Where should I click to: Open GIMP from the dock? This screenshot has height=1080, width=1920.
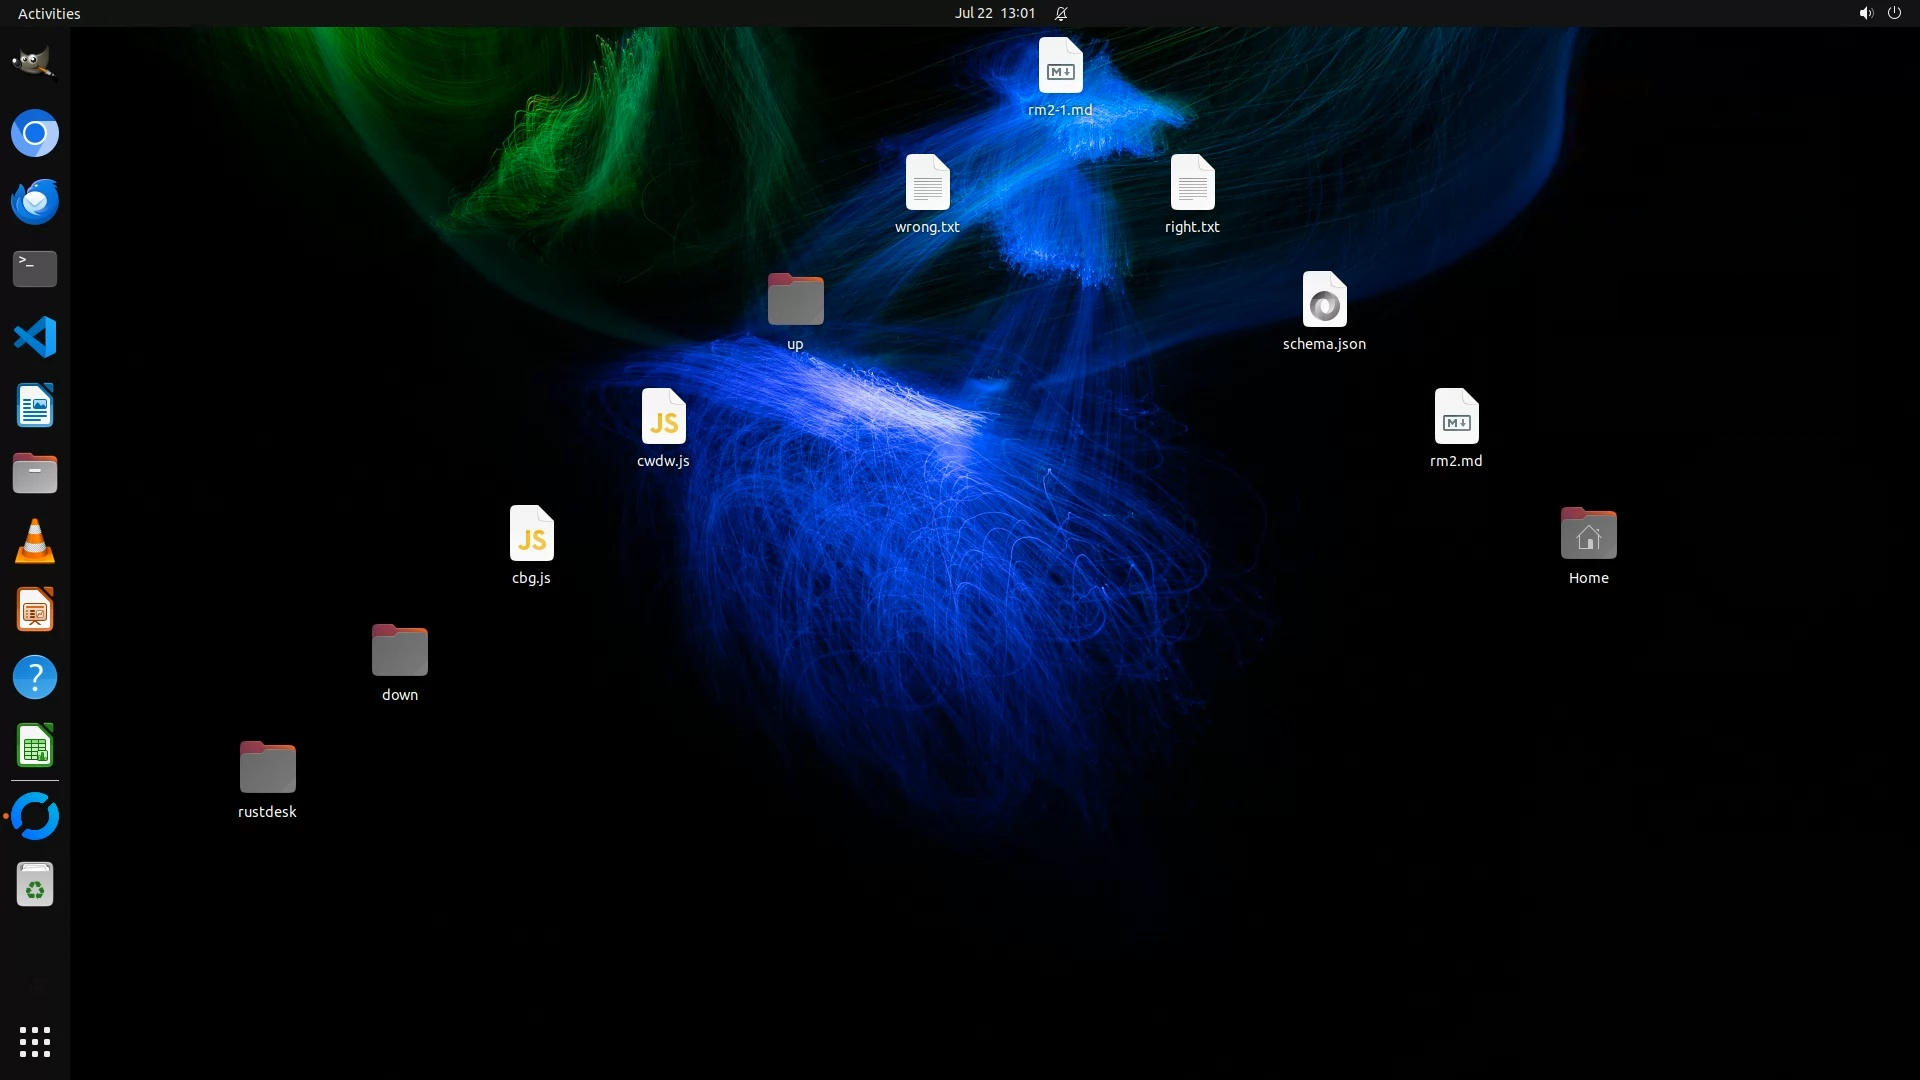coord(34,64)
